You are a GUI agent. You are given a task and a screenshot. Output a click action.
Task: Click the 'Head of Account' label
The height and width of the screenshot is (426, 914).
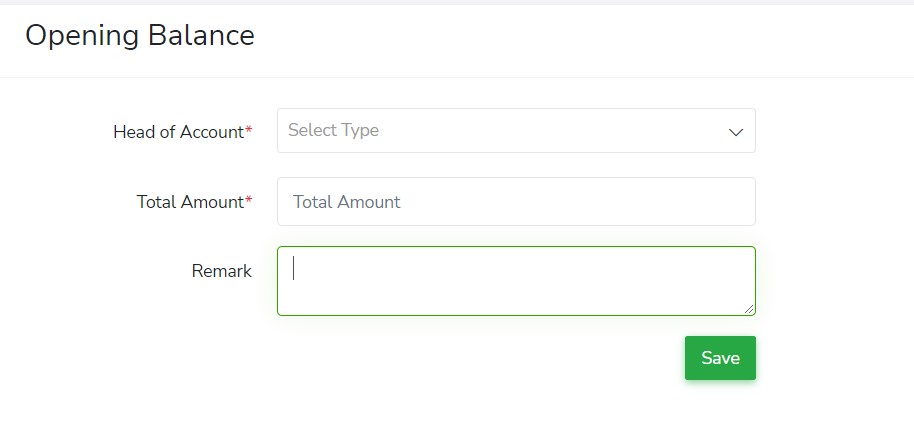coord(178,132)
